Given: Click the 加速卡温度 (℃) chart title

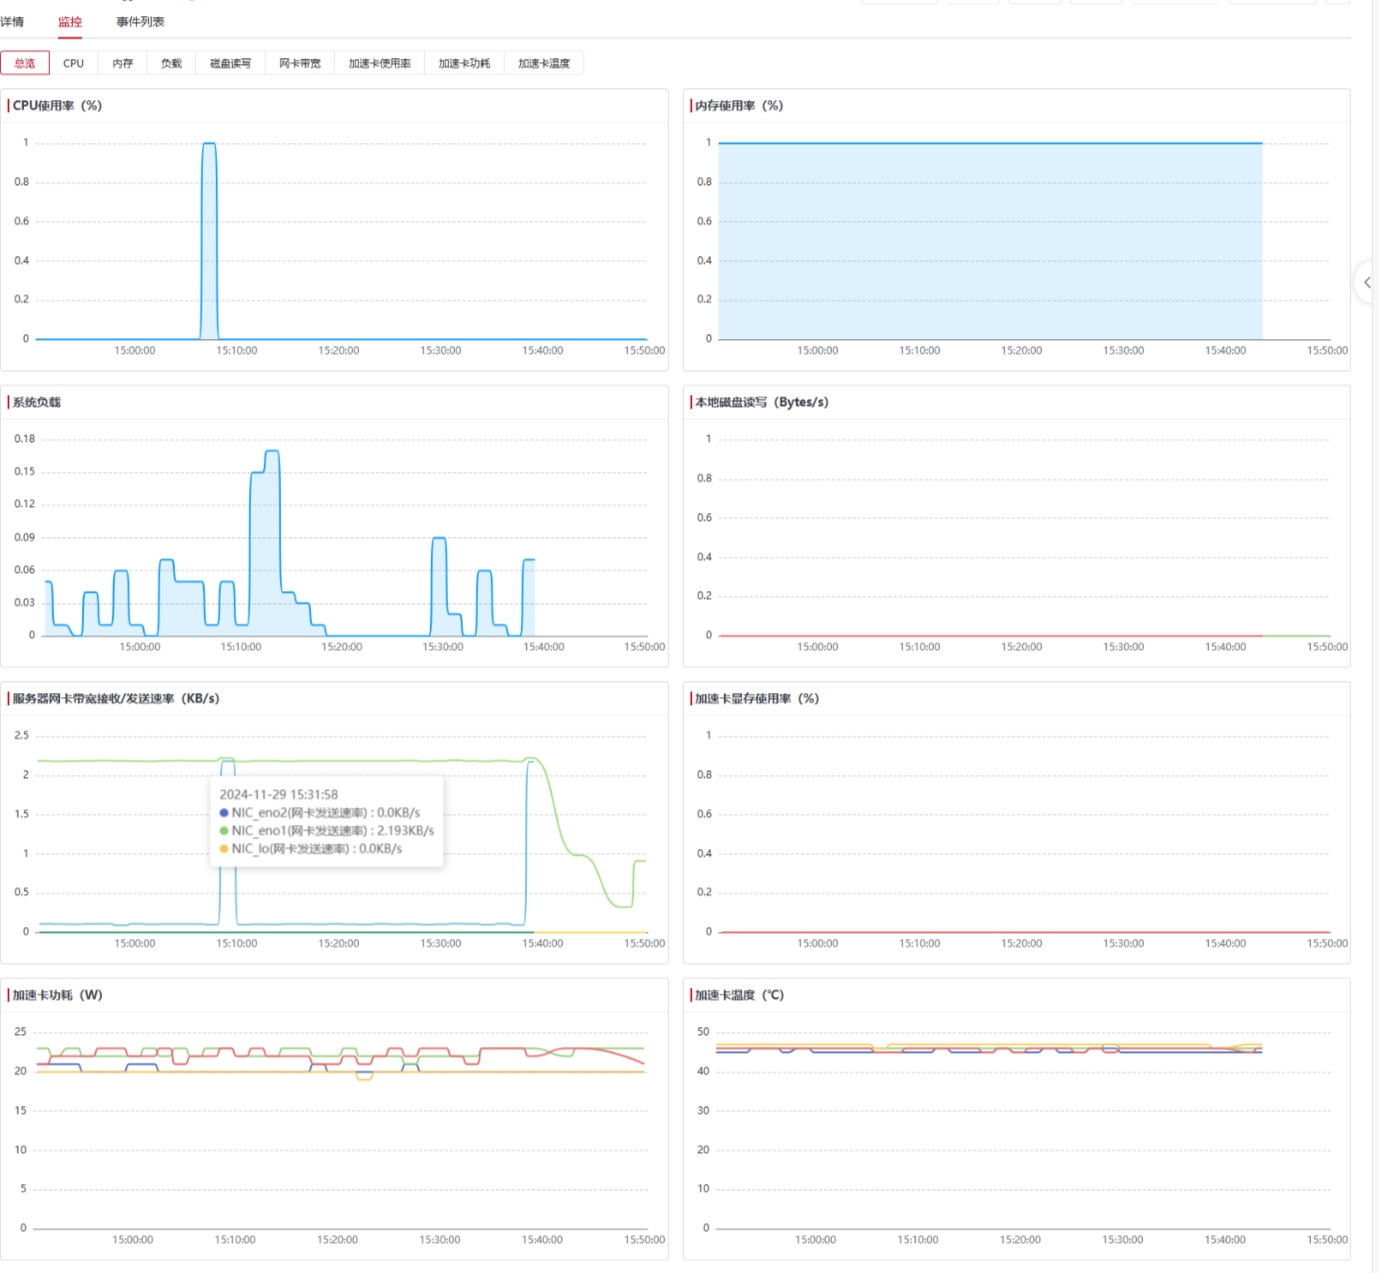Looking at the screenshot, I should pyautogui.click(x=740, y=995).
